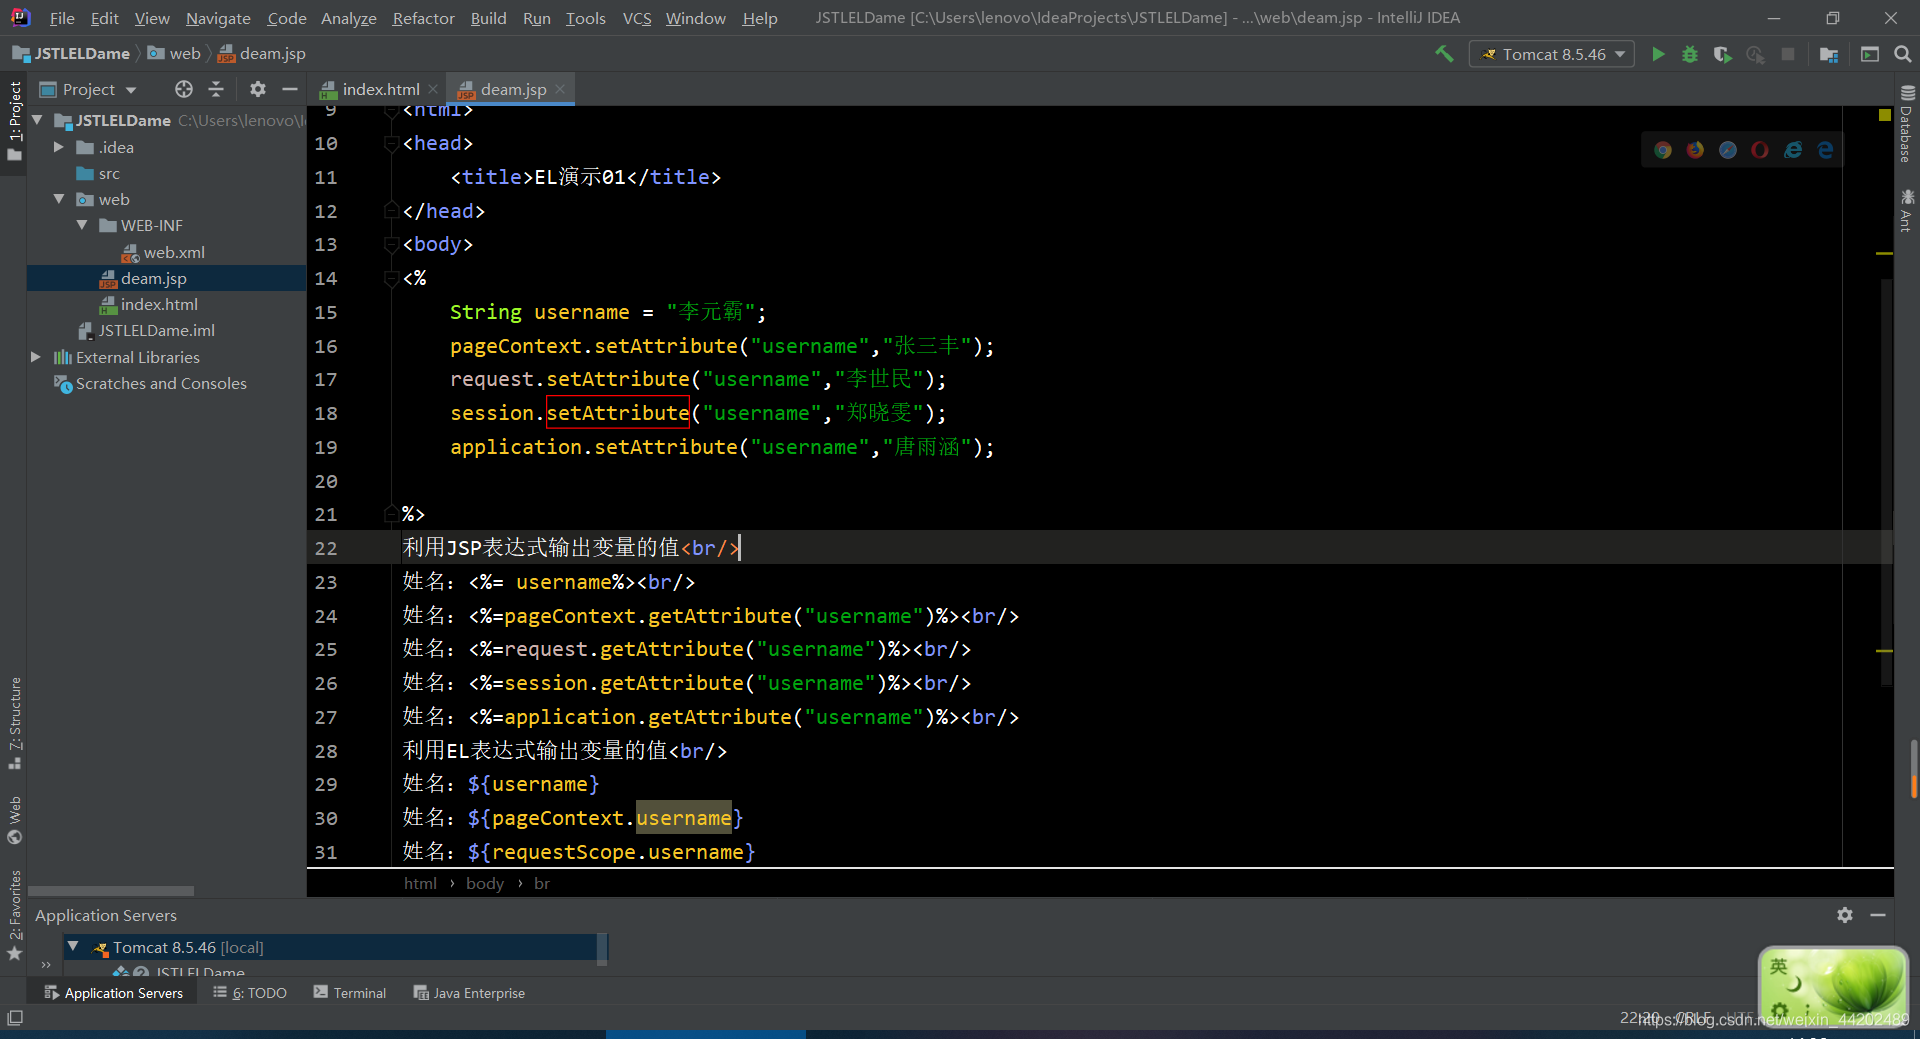Hide the Application Servers panel
The image size is (1920, 1039).
(x=1878, y=915)
